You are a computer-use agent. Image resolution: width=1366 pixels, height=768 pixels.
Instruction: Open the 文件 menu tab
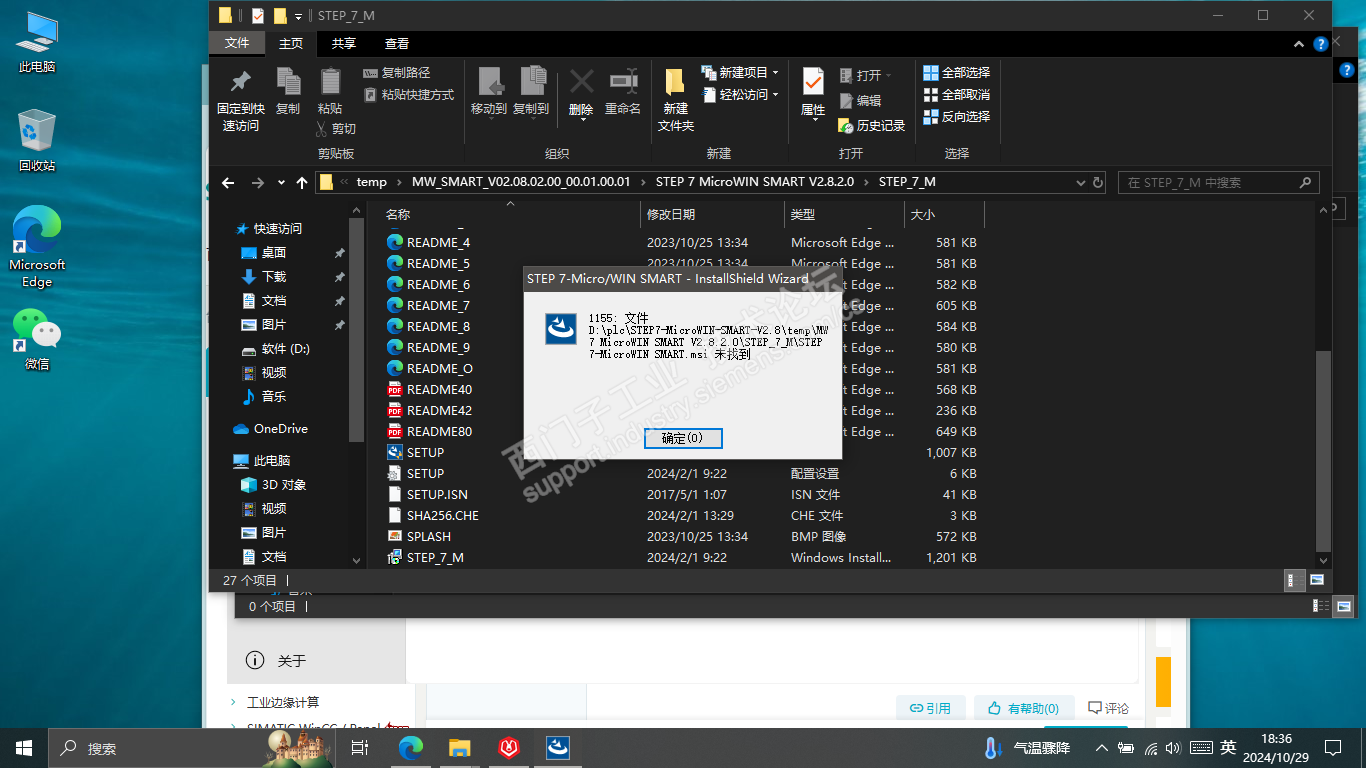[x=237, y=44]
